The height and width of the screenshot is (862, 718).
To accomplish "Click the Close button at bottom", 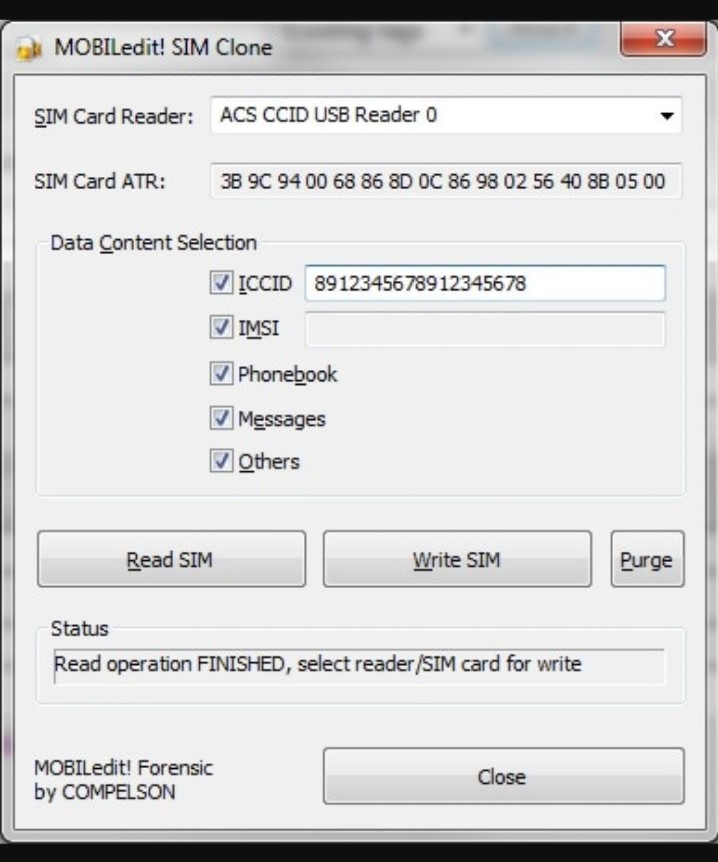I will [504, 776].
